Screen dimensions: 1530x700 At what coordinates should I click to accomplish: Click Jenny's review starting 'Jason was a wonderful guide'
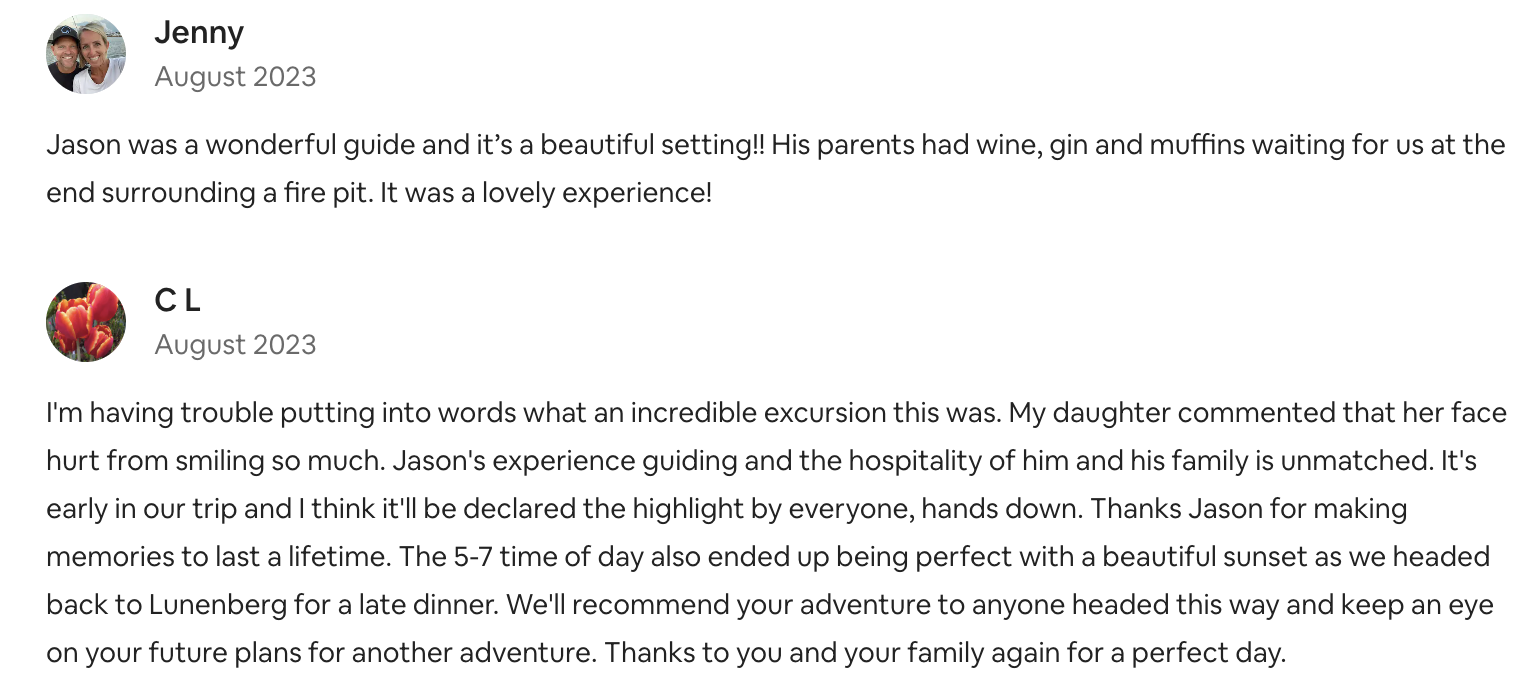click(775, 168)
